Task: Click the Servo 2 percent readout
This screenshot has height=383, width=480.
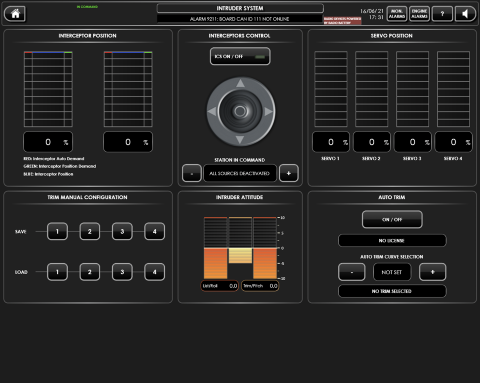Action: (x=372, y=142)
